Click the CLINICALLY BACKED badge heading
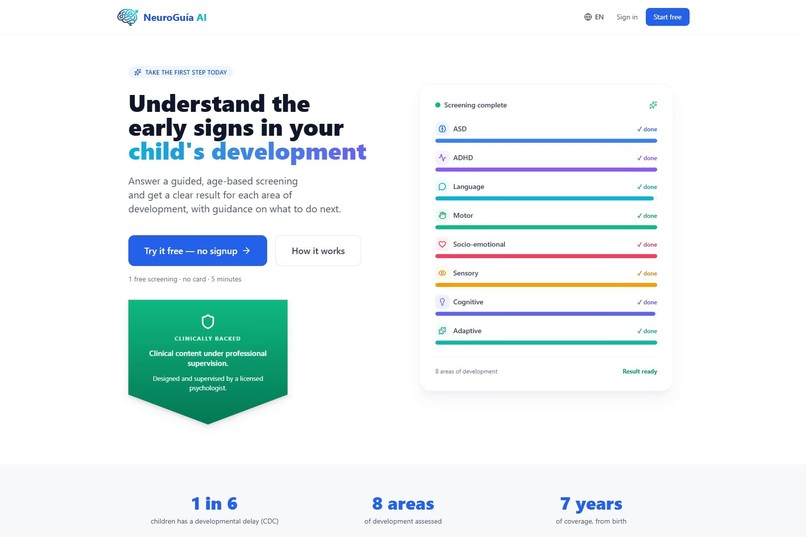Viewport: 806px width, 537px height. 208,339
